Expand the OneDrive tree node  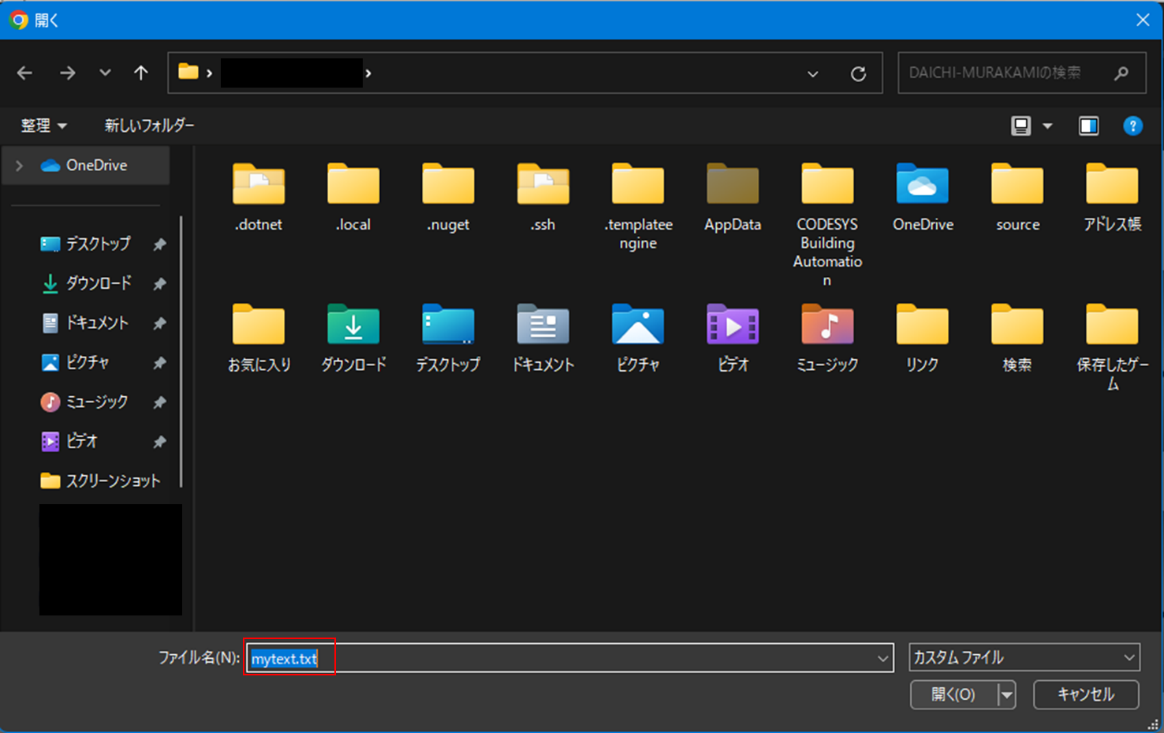tap(19, 166)
